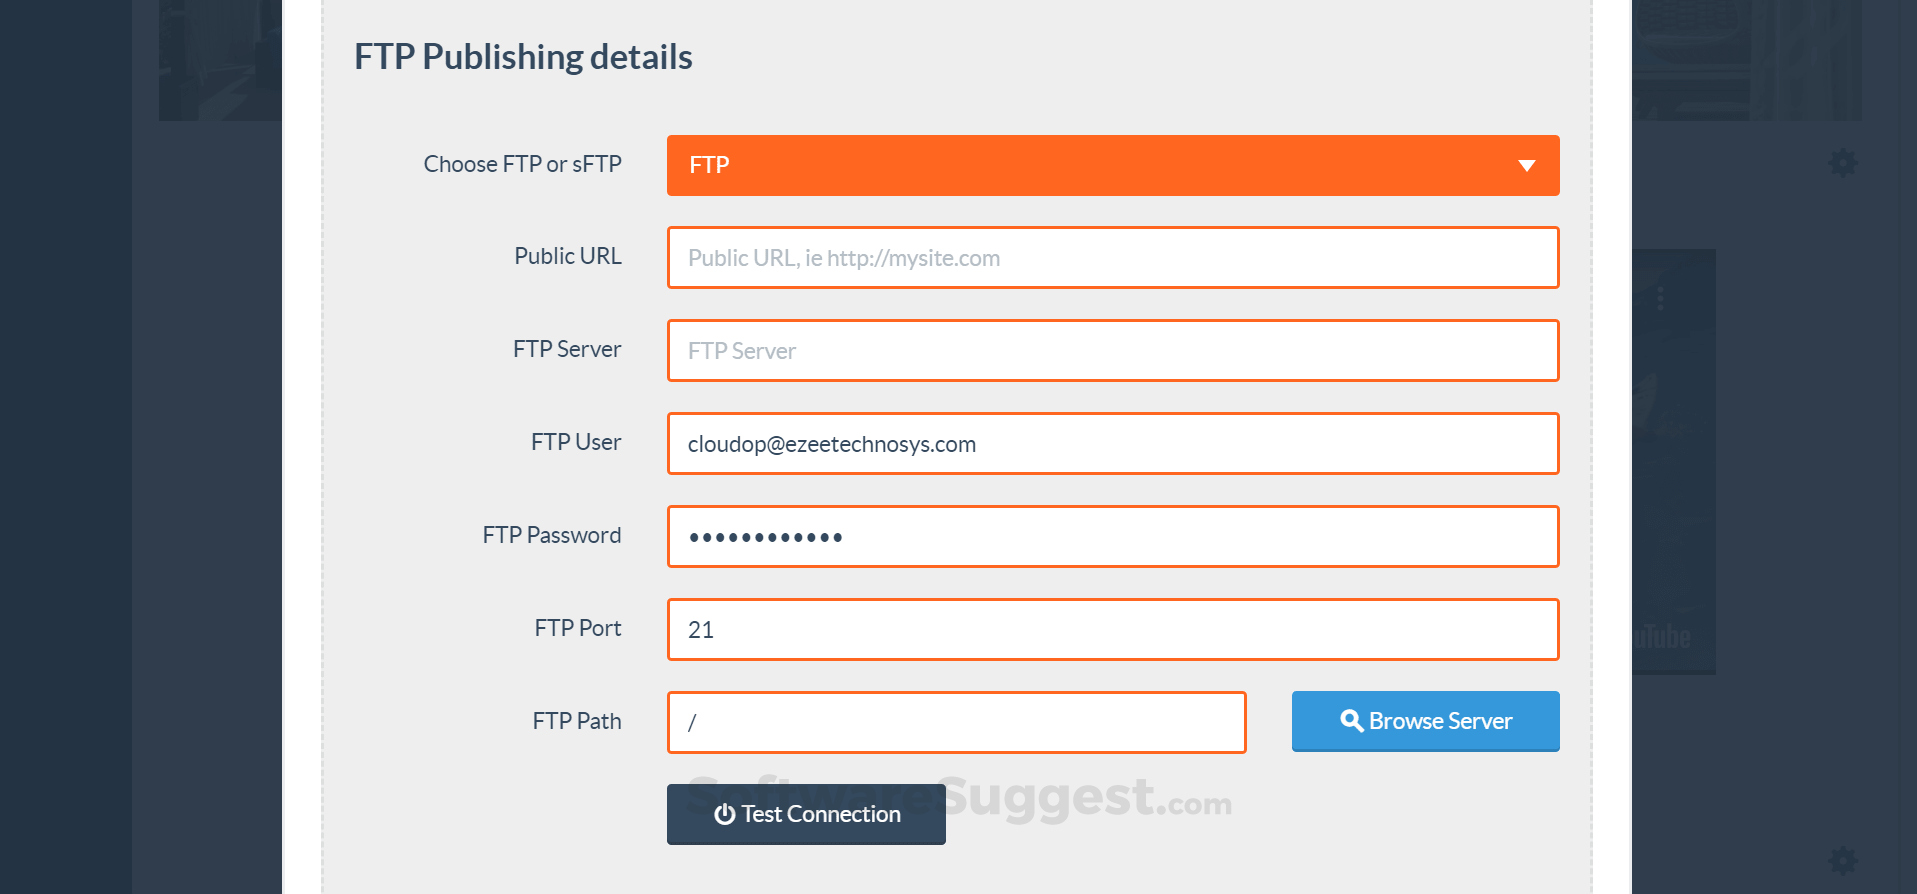
Task: Click the magnifier icon on Browse Server
Action: coord(1351,721)
